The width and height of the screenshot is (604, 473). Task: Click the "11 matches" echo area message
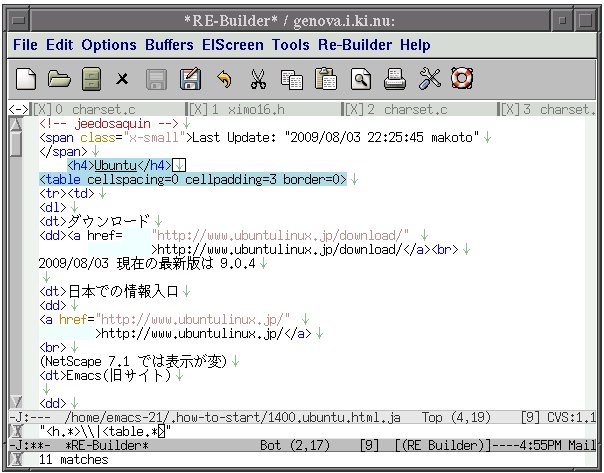pos(74,460)
